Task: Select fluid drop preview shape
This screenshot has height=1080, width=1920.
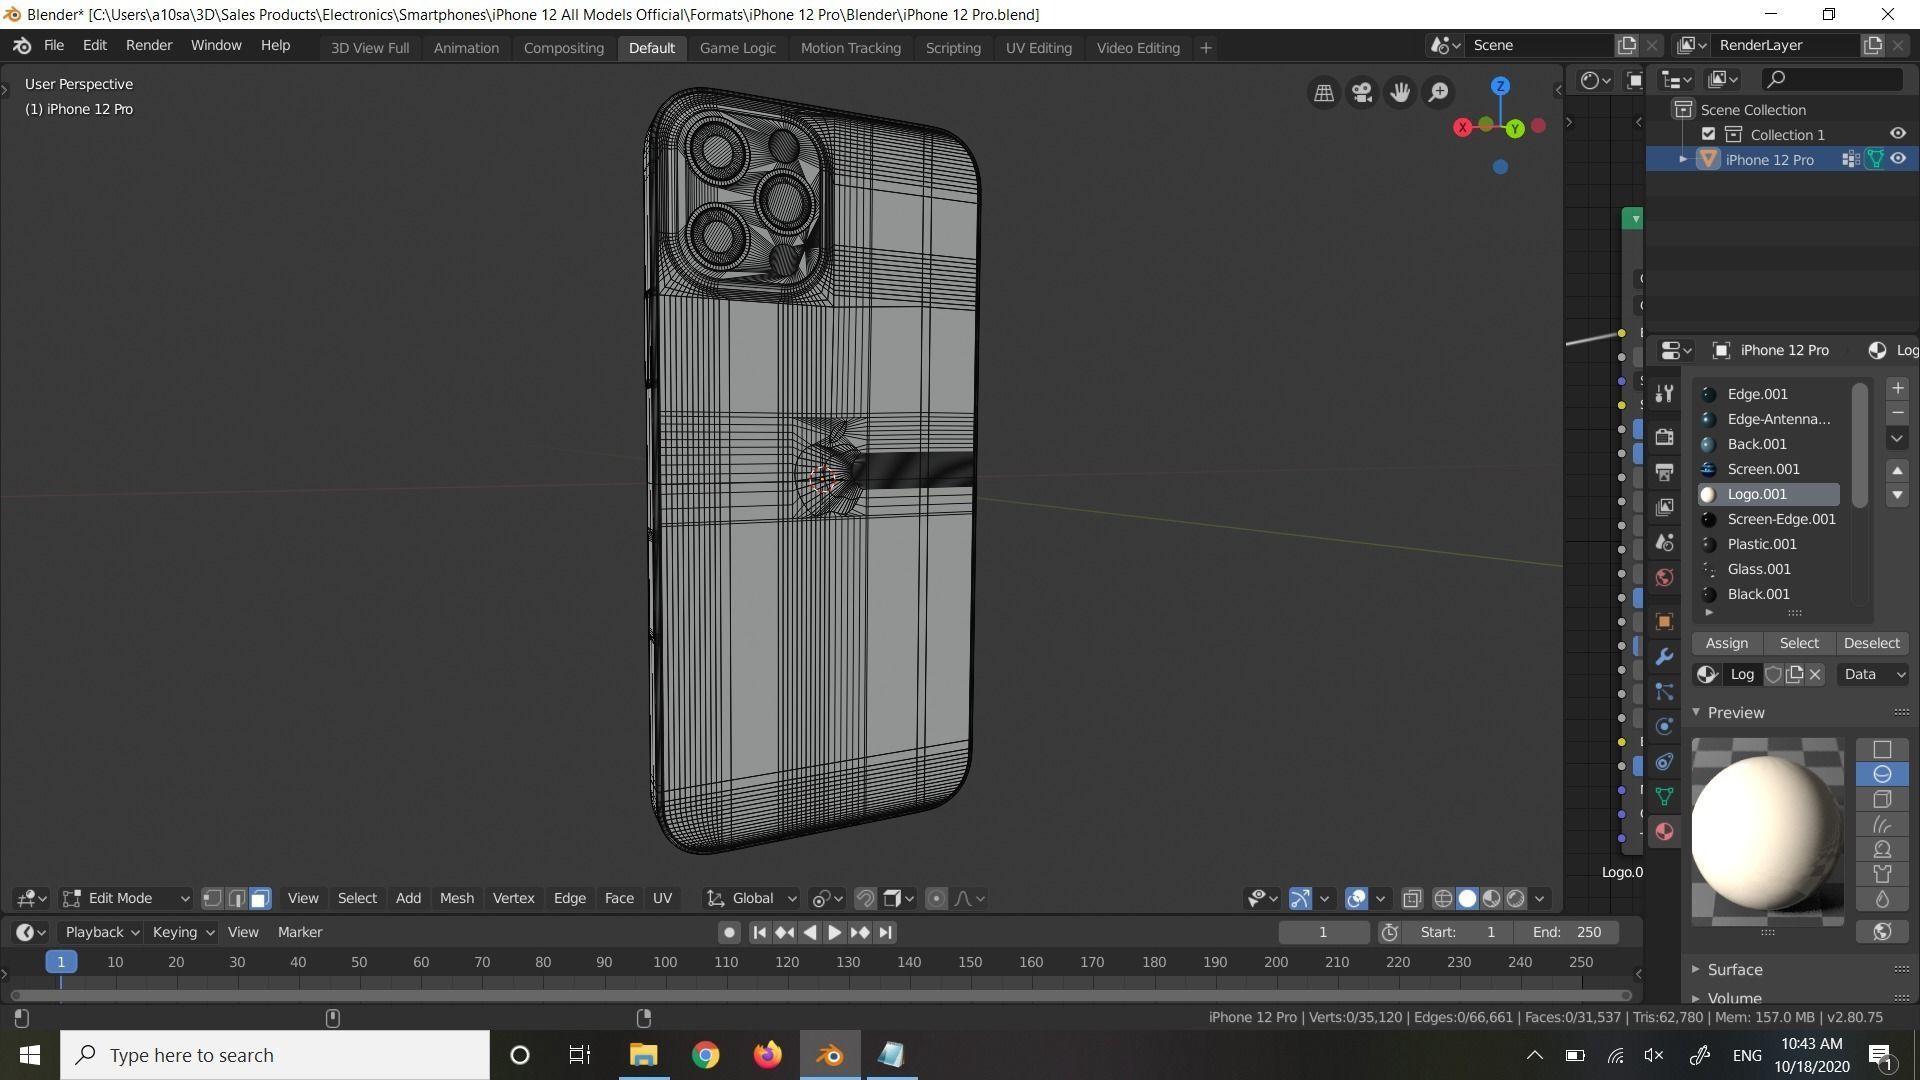Action: (1882, 899)
